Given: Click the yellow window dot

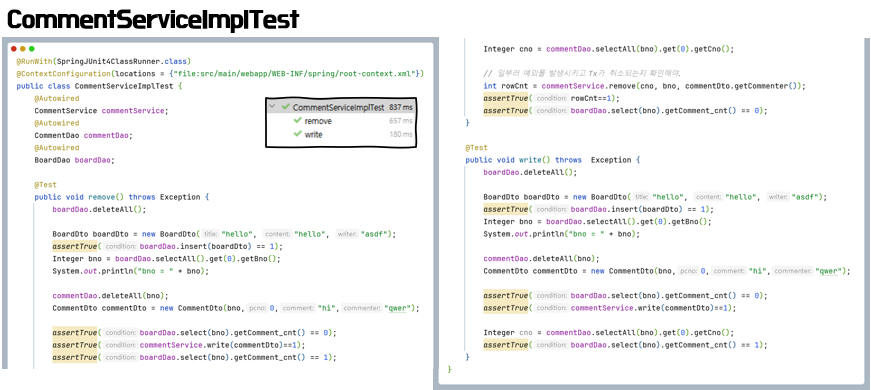Looking at the screenshot, I should pyautogui.click(x=23, y=49).
